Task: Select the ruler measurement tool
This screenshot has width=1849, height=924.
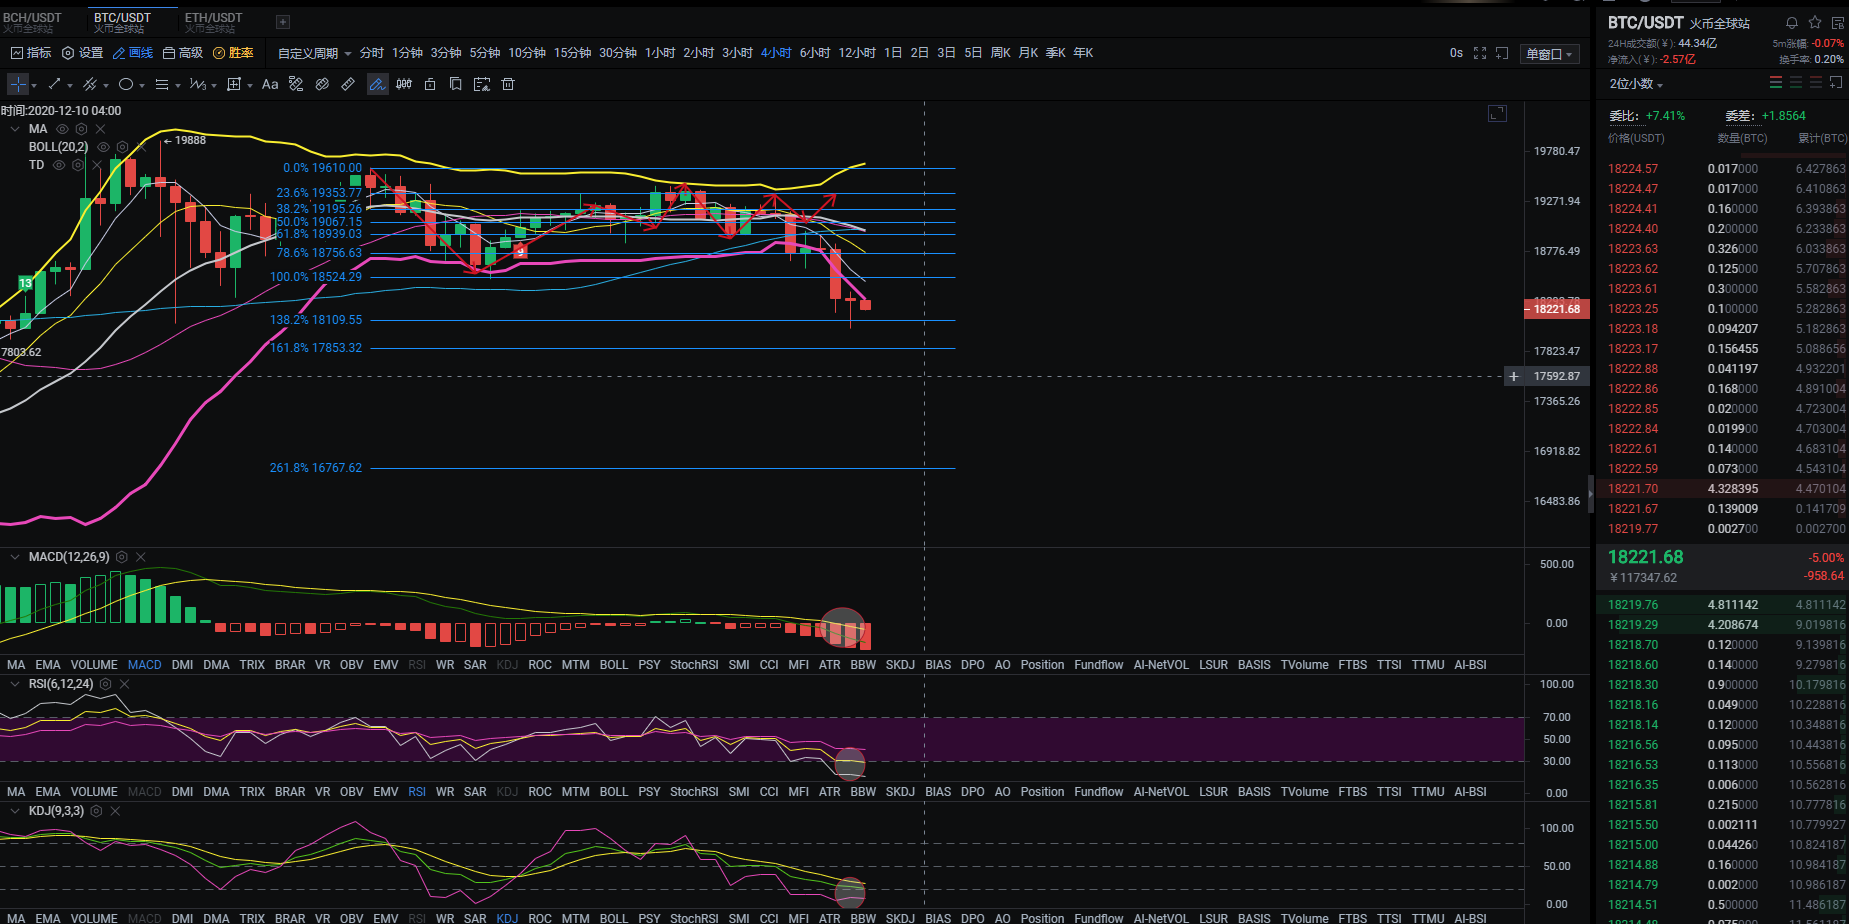Action: pyautogui.click(x=348, y=85)
